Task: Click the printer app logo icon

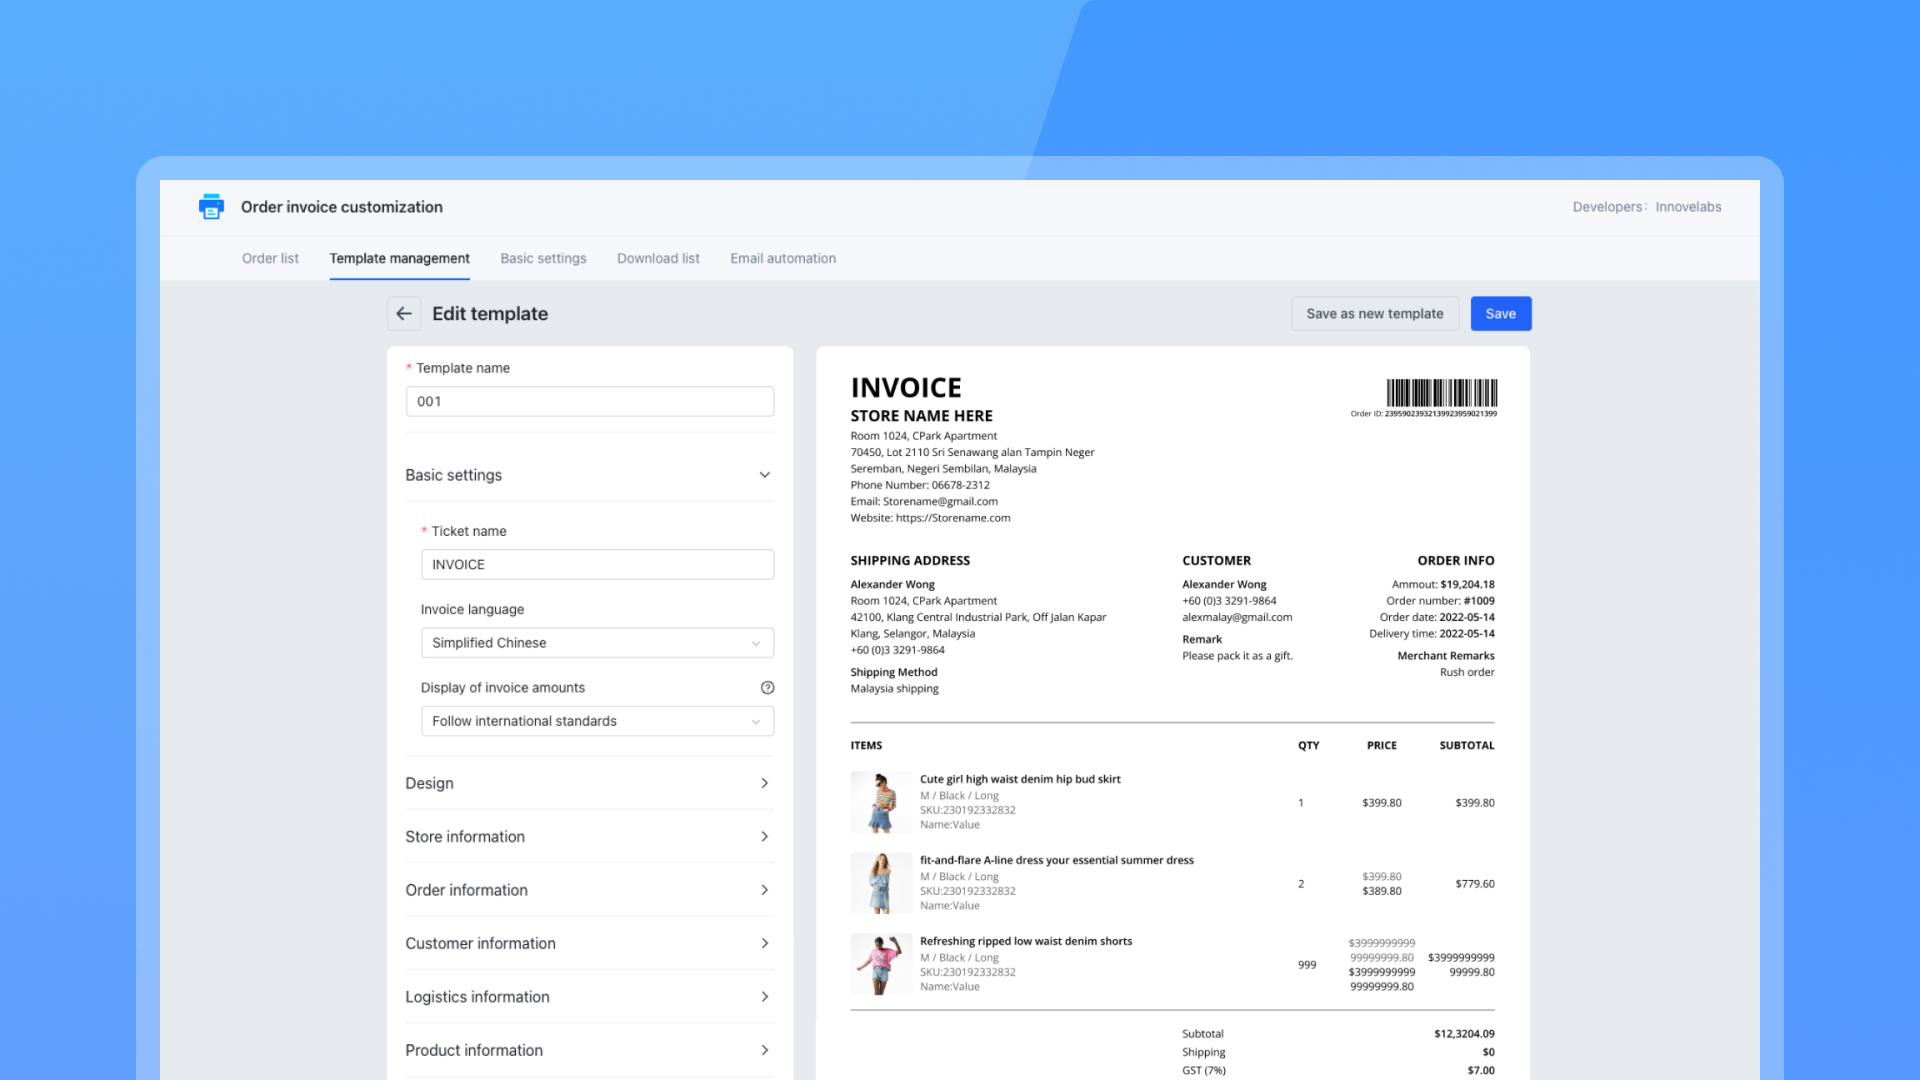Action: tap(211, 207)
